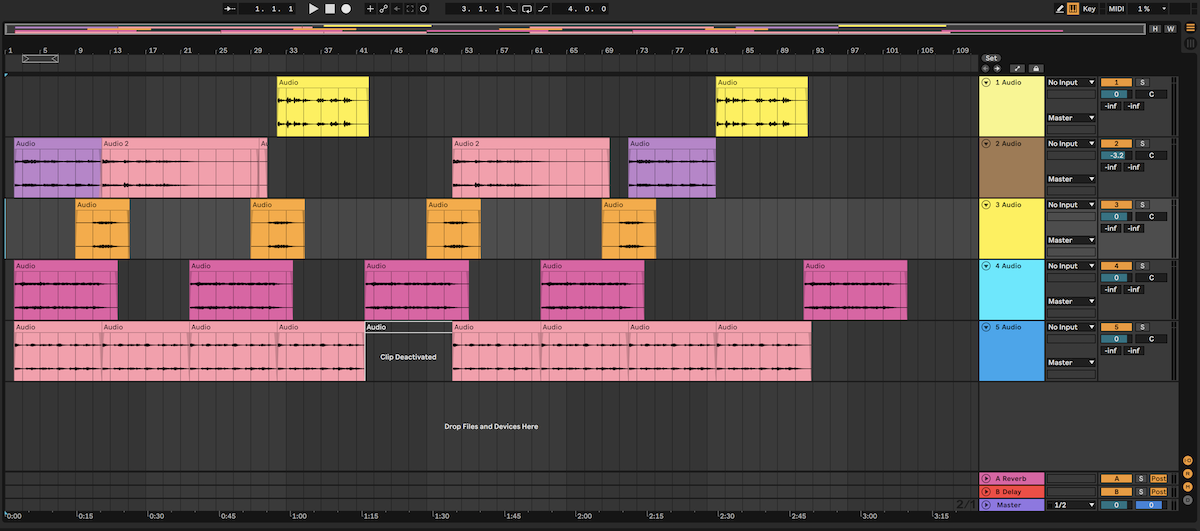Image resolution: width=1200 pixels, height=531 pixels.
Task: Solo the 1 Audio track
Action: click(x=1141, y=82)
